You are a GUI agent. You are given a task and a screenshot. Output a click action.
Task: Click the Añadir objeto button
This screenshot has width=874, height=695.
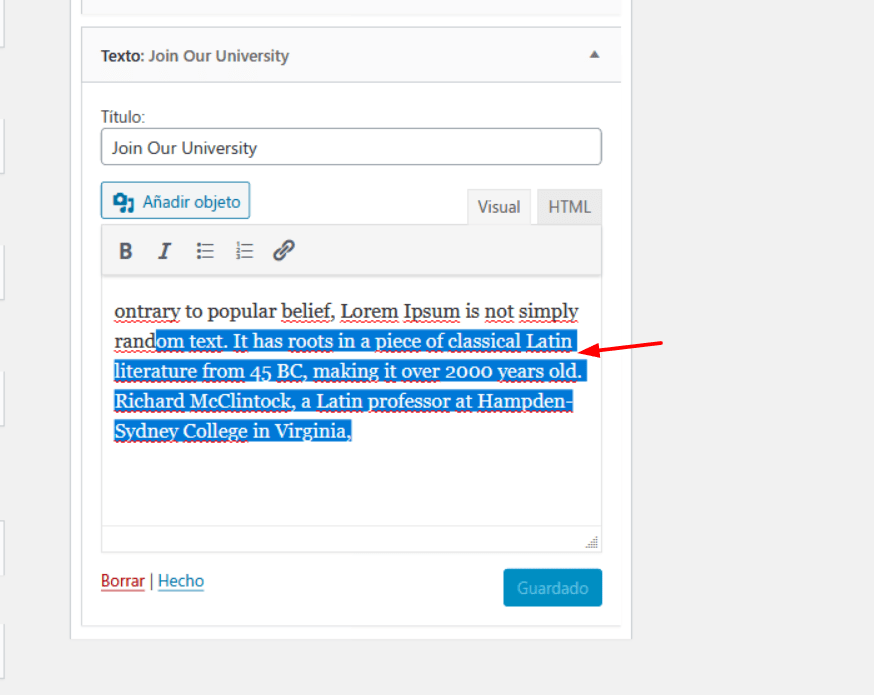tap(176, 201)
